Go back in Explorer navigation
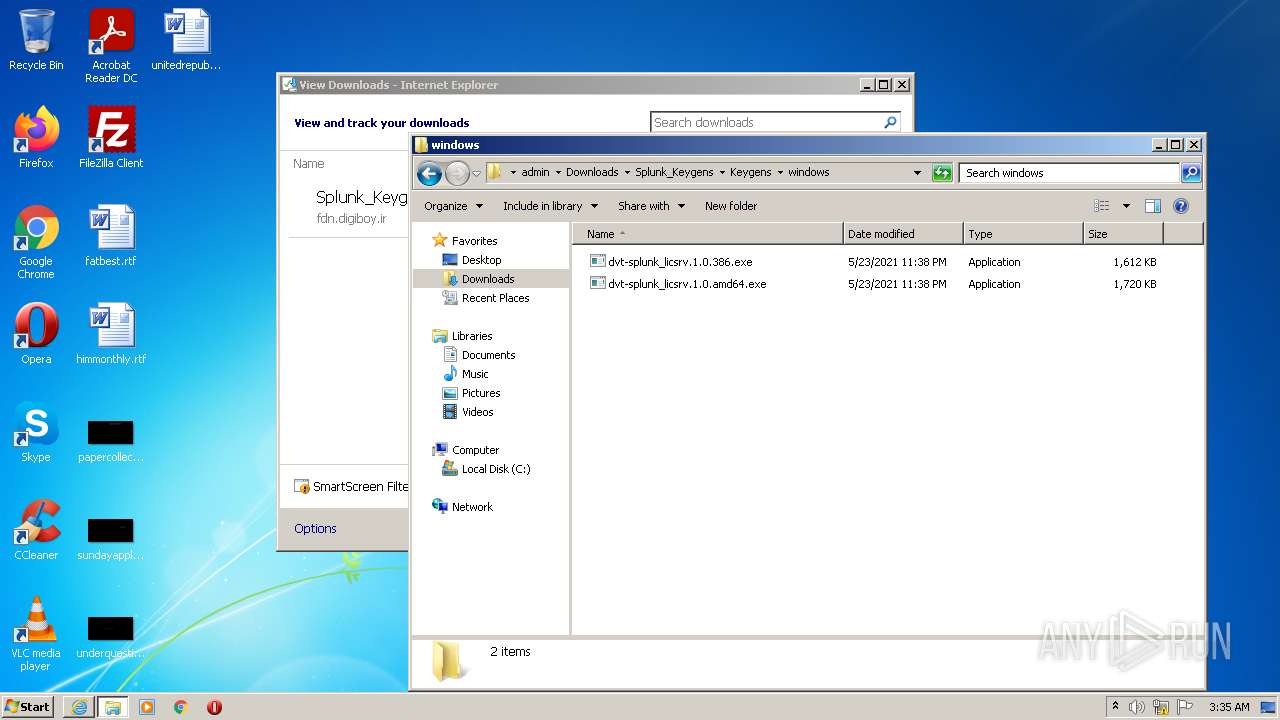 429,173
